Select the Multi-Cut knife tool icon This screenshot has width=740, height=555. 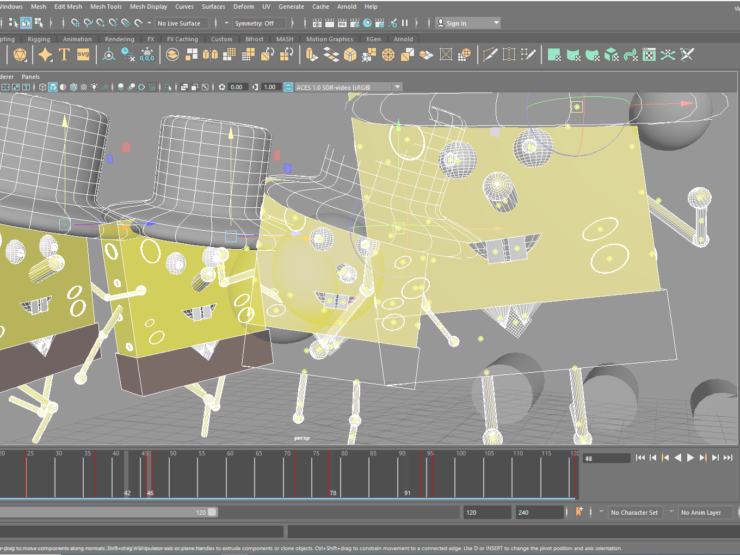490,55
